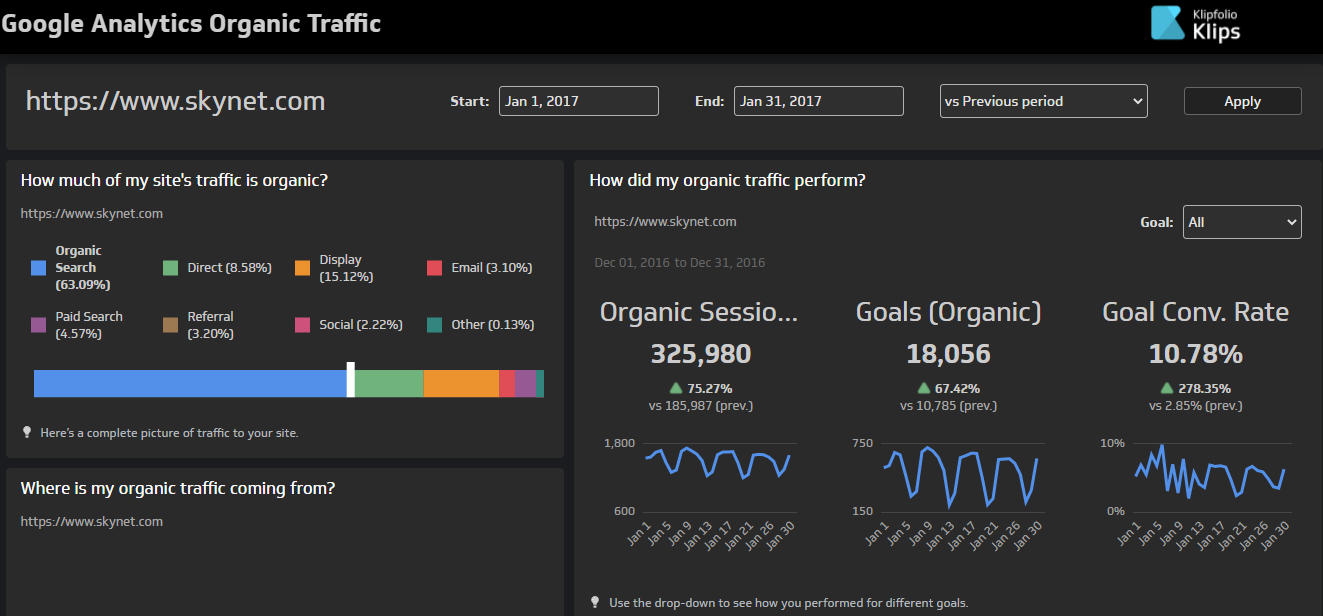Screen dimensions: 1323x616
Task: Click the orange Display bar segment
Action: pos(461,384)
